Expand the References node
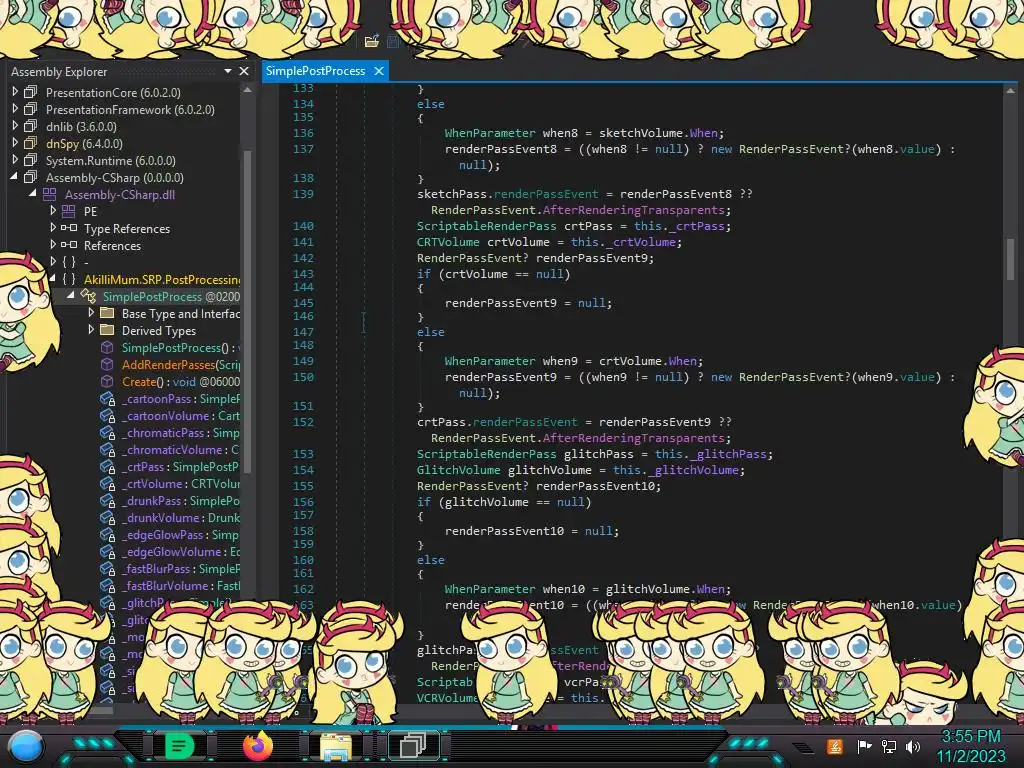The width and height of the screenshot is (1024, 768). tap(53, 245)
